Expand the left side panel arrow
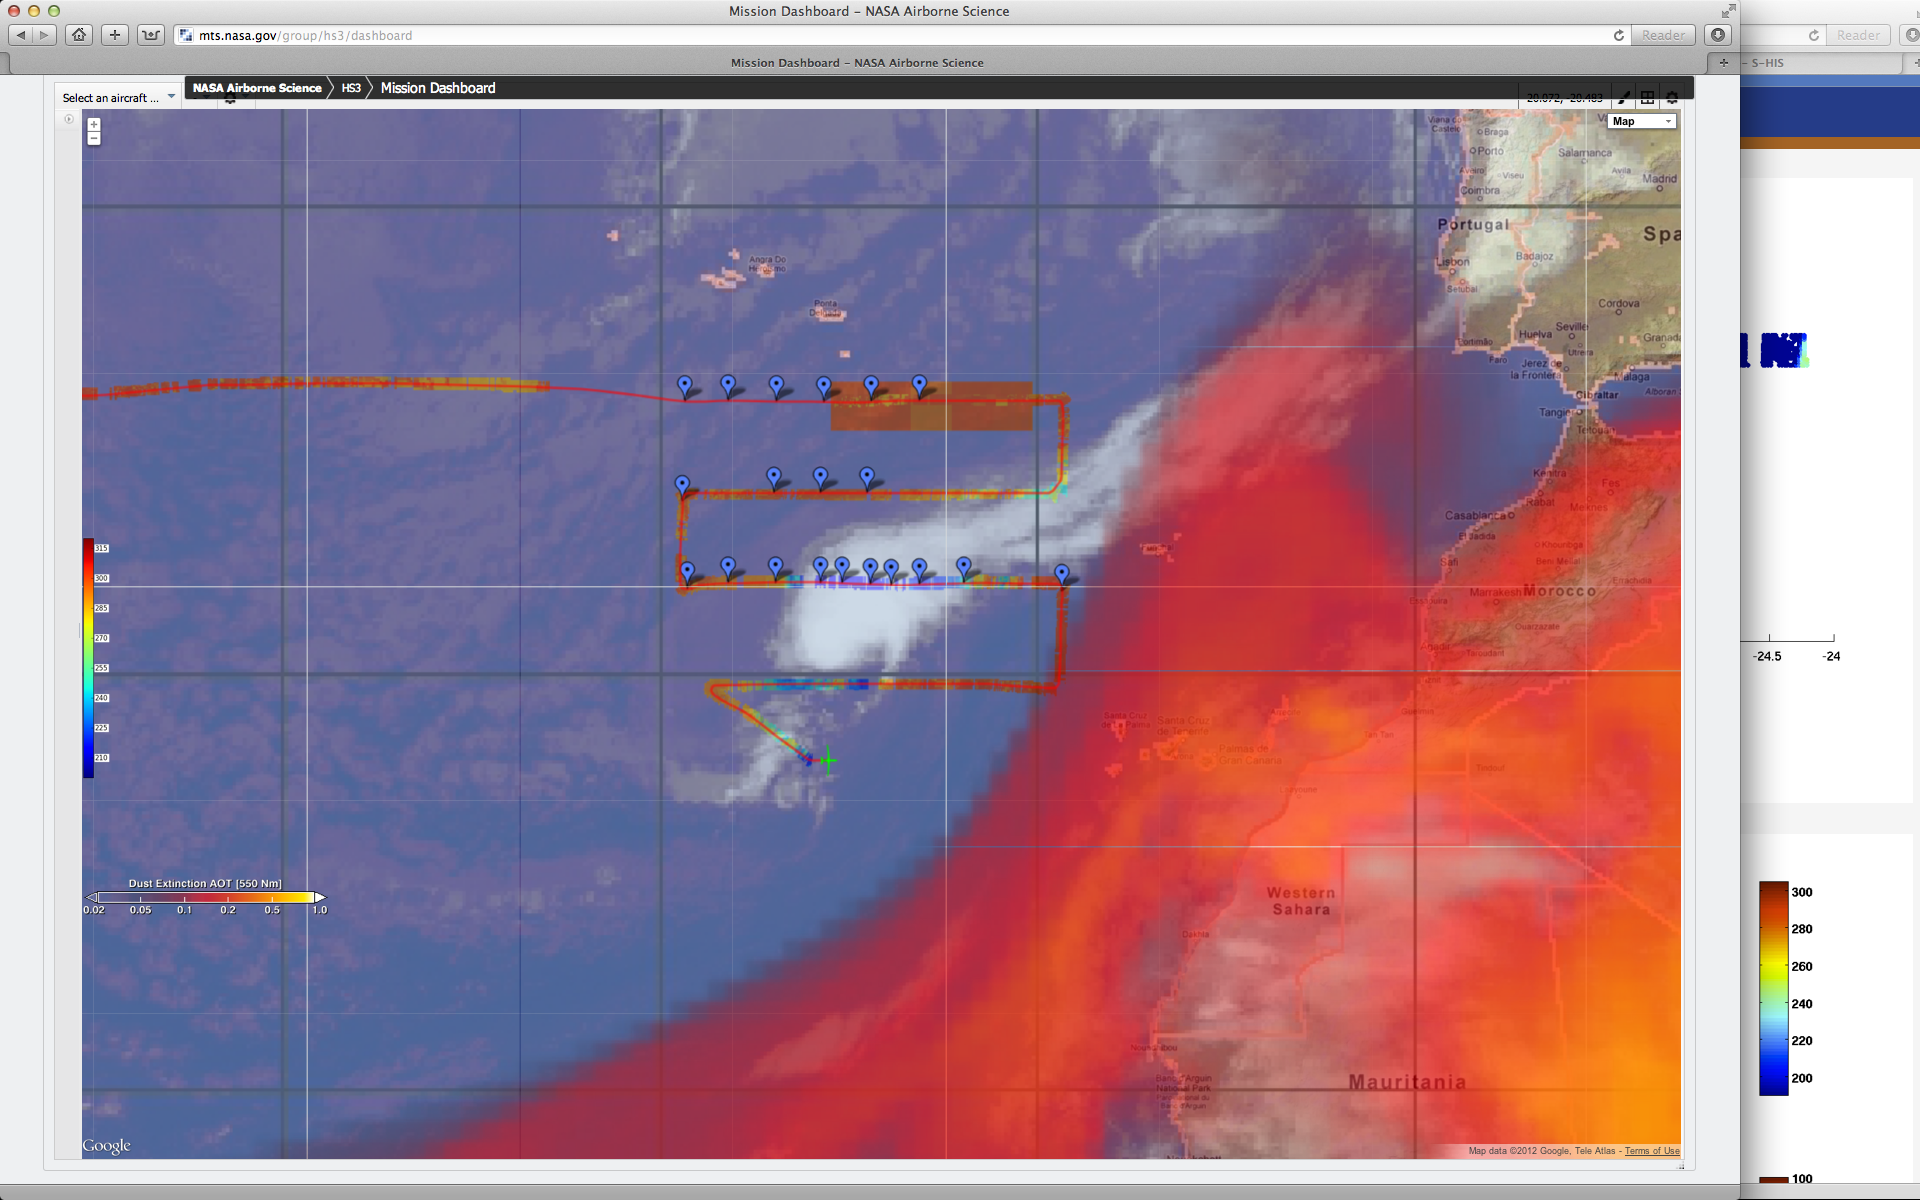The width and height of the screenshot is (1920, 1200). [69, 119]
